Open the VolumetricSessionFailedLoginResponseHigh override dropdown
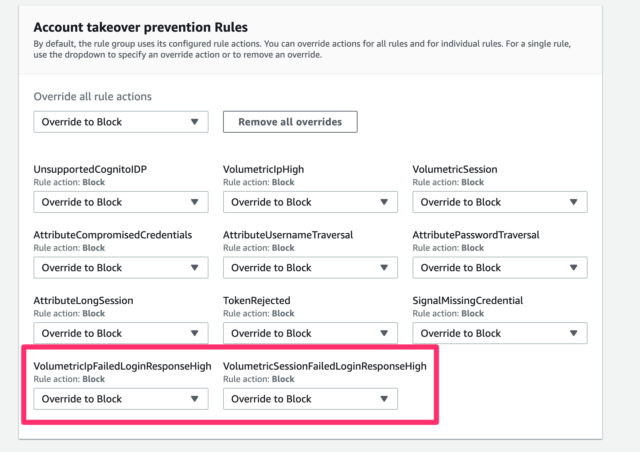 point(310,399)
